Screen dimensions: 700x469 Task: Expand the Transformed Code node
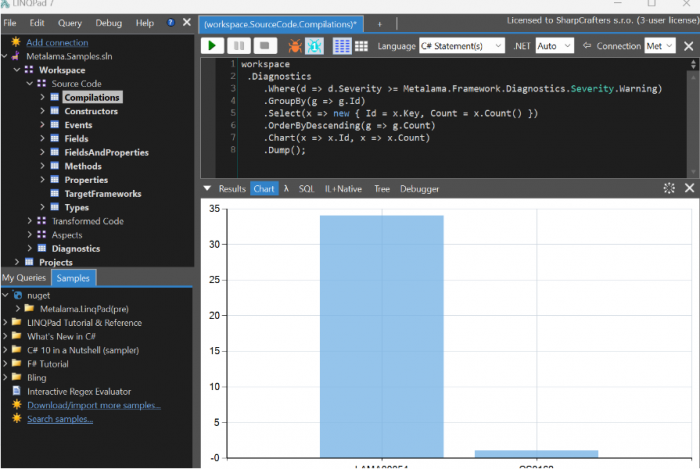click(29, 221)
